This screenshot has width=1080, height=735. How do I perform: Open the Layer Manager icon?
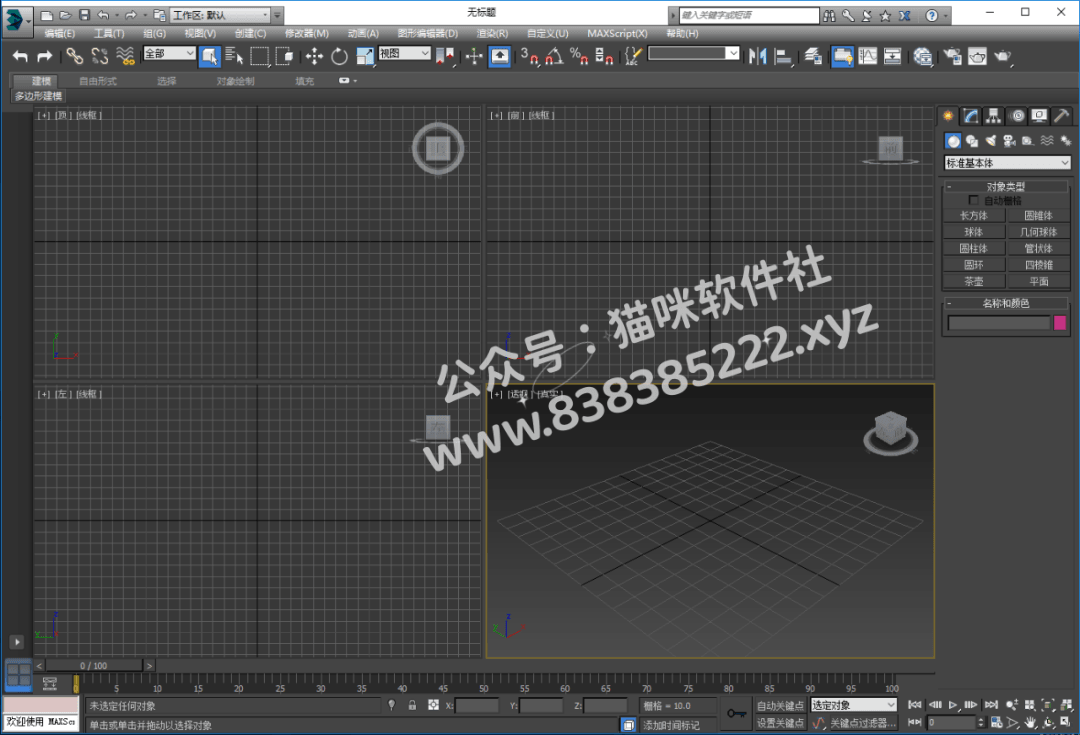(x=813, y=56)
